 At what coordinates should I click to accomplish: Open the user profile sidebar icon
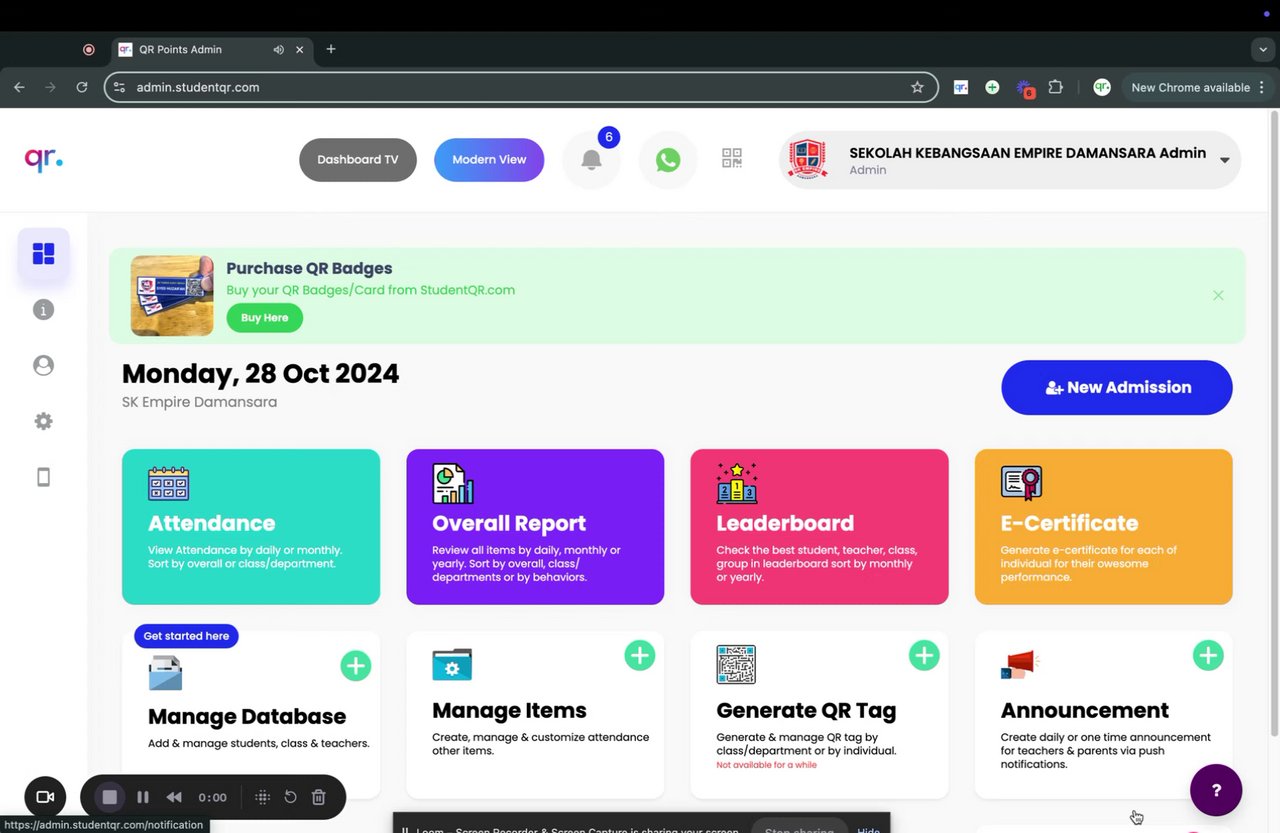pos(43,366)
